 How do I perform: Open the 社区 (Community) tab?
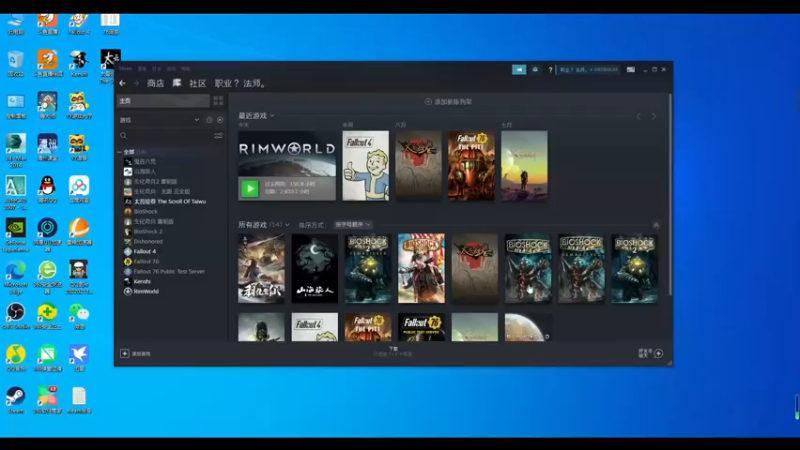pyautogui.click(x=197, y=83)
